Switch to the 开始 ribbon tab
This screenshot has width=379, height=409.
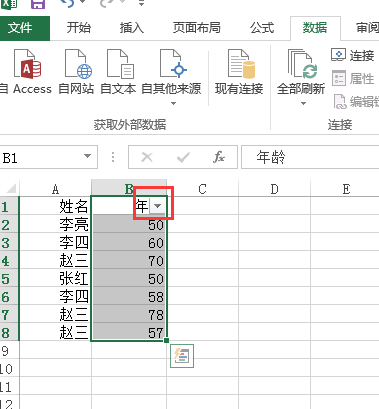(x=79, y=28)
